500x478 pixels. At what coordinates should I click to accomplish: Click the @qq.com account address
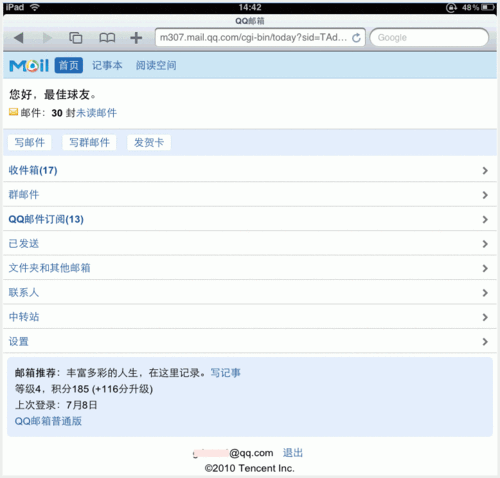(x=233, y=453)
